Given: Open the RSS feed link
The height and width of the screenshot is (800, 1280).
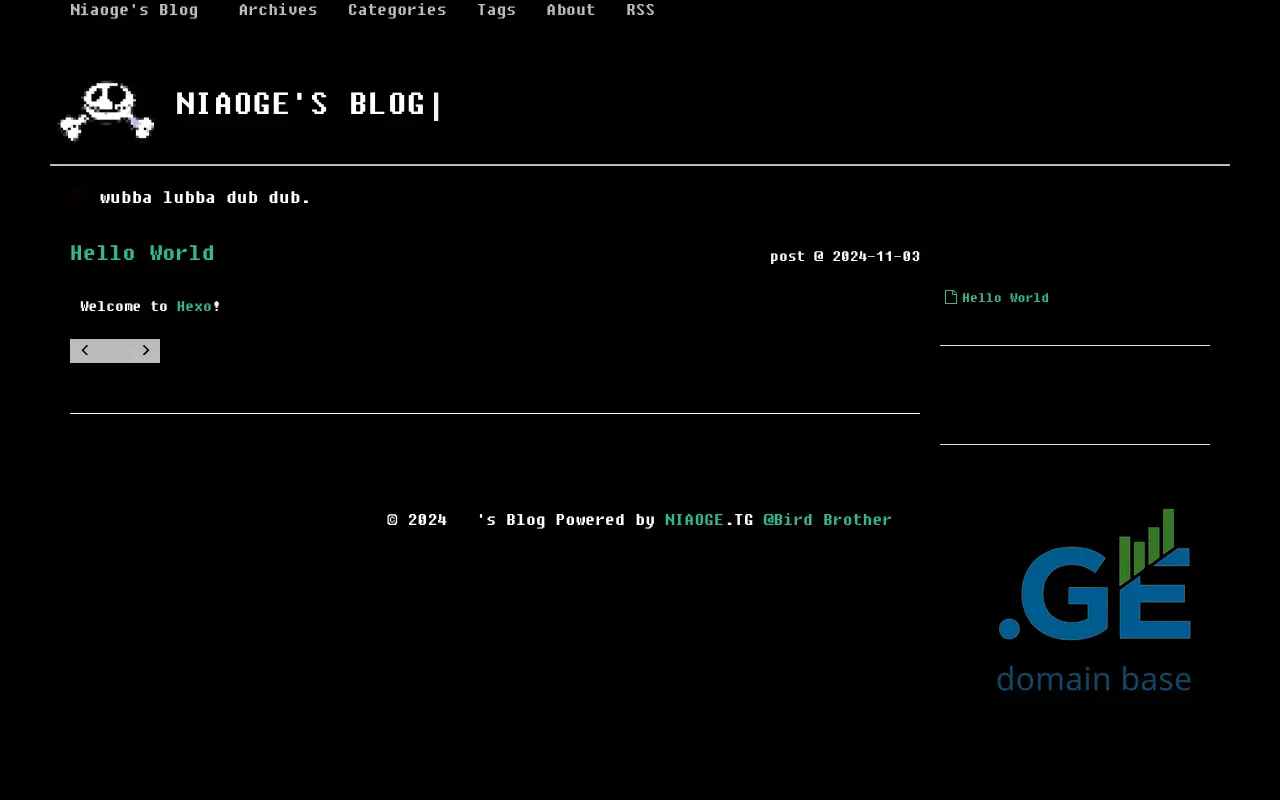Looking at the screenshot, I should coord(640,10).
